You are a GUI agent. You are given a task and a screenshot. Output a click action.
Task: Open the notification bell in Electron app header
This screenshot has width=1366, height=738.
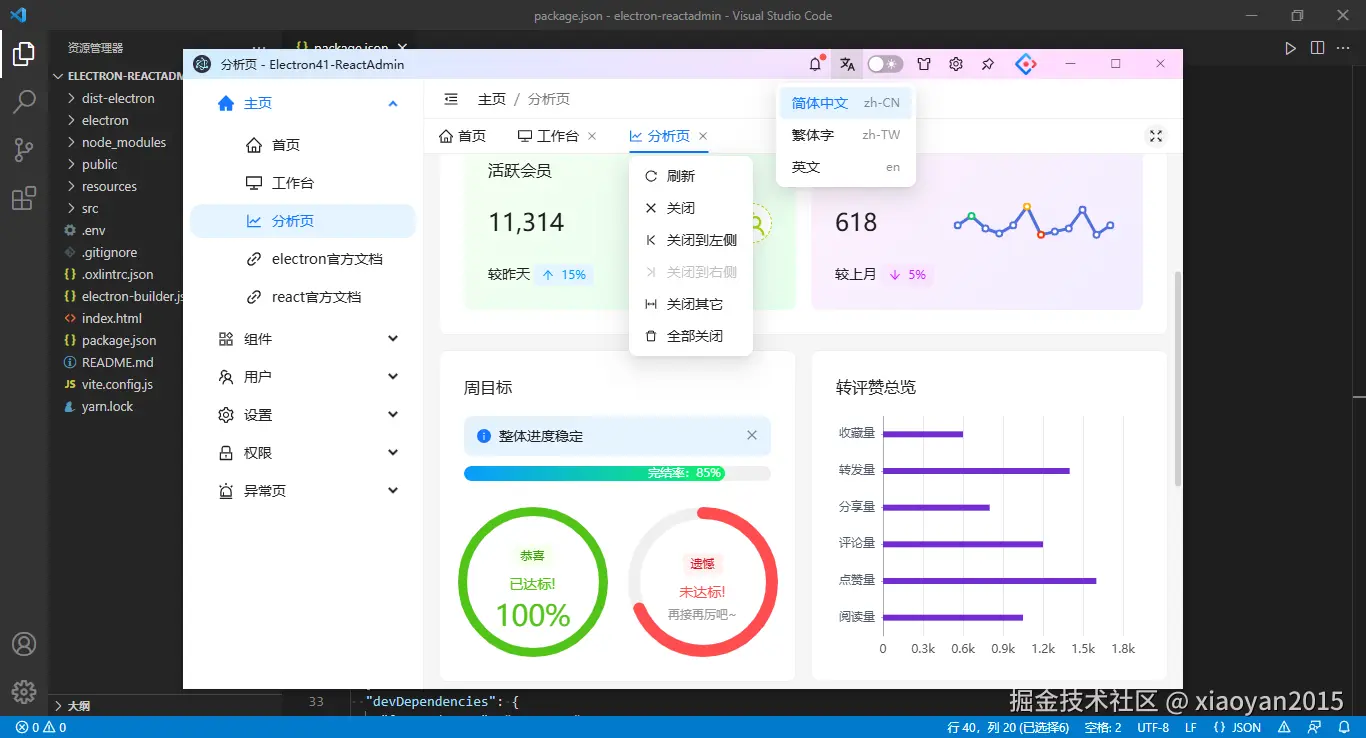[816, 64]
